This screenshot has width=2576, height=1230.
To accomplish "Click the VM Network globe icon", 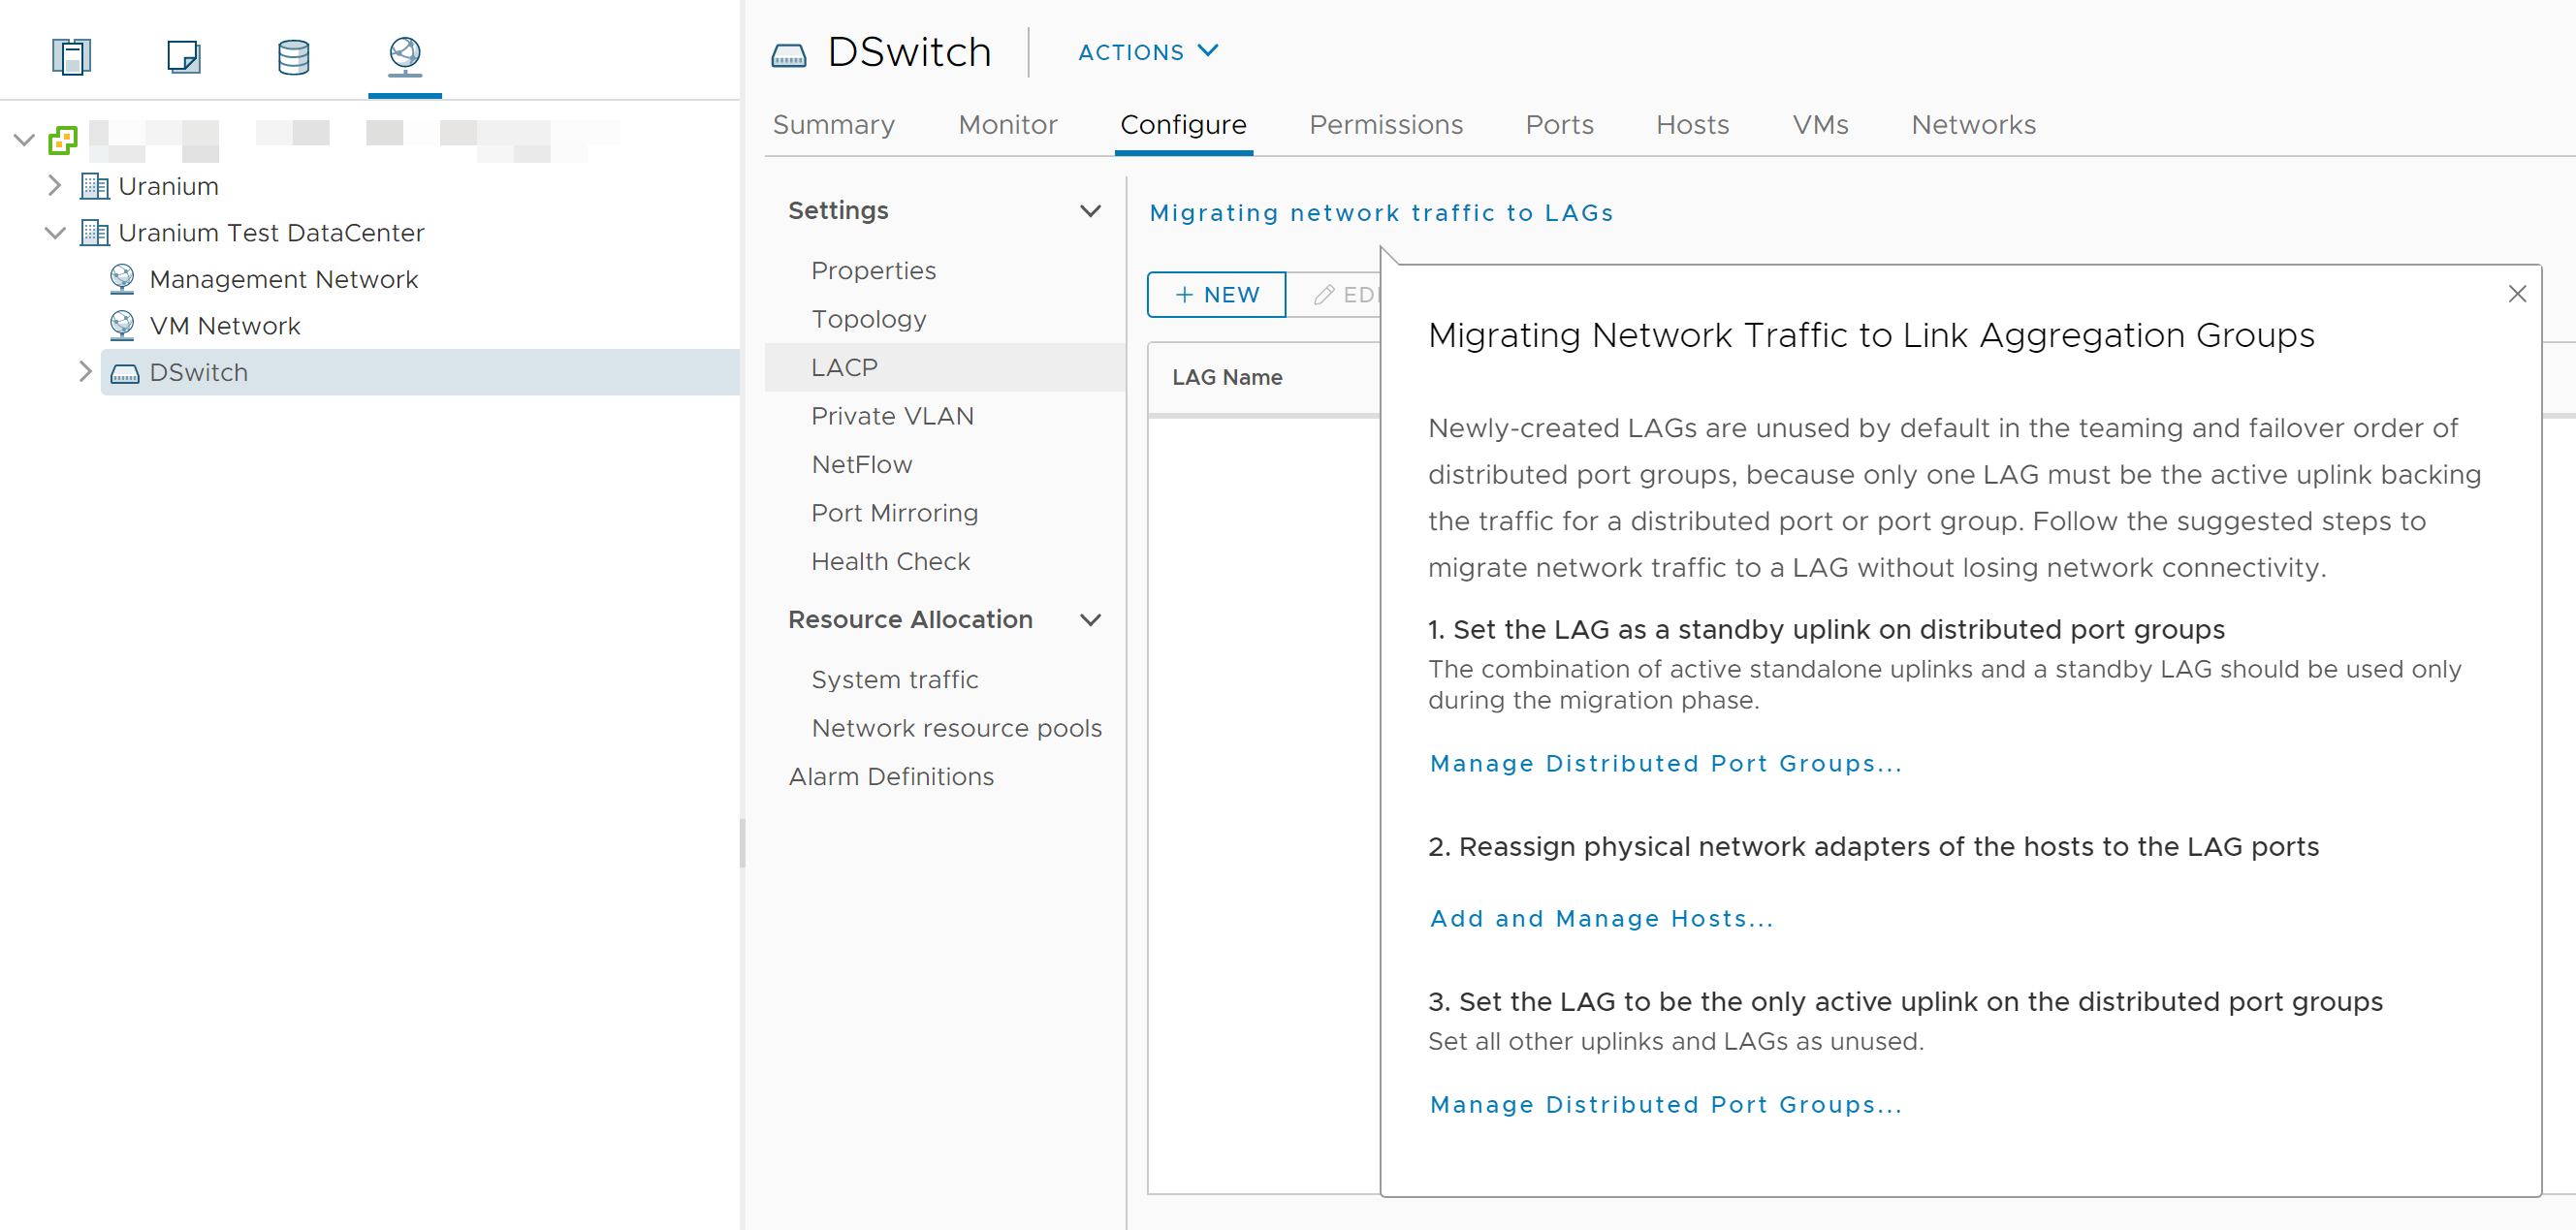I will [122, 326].
